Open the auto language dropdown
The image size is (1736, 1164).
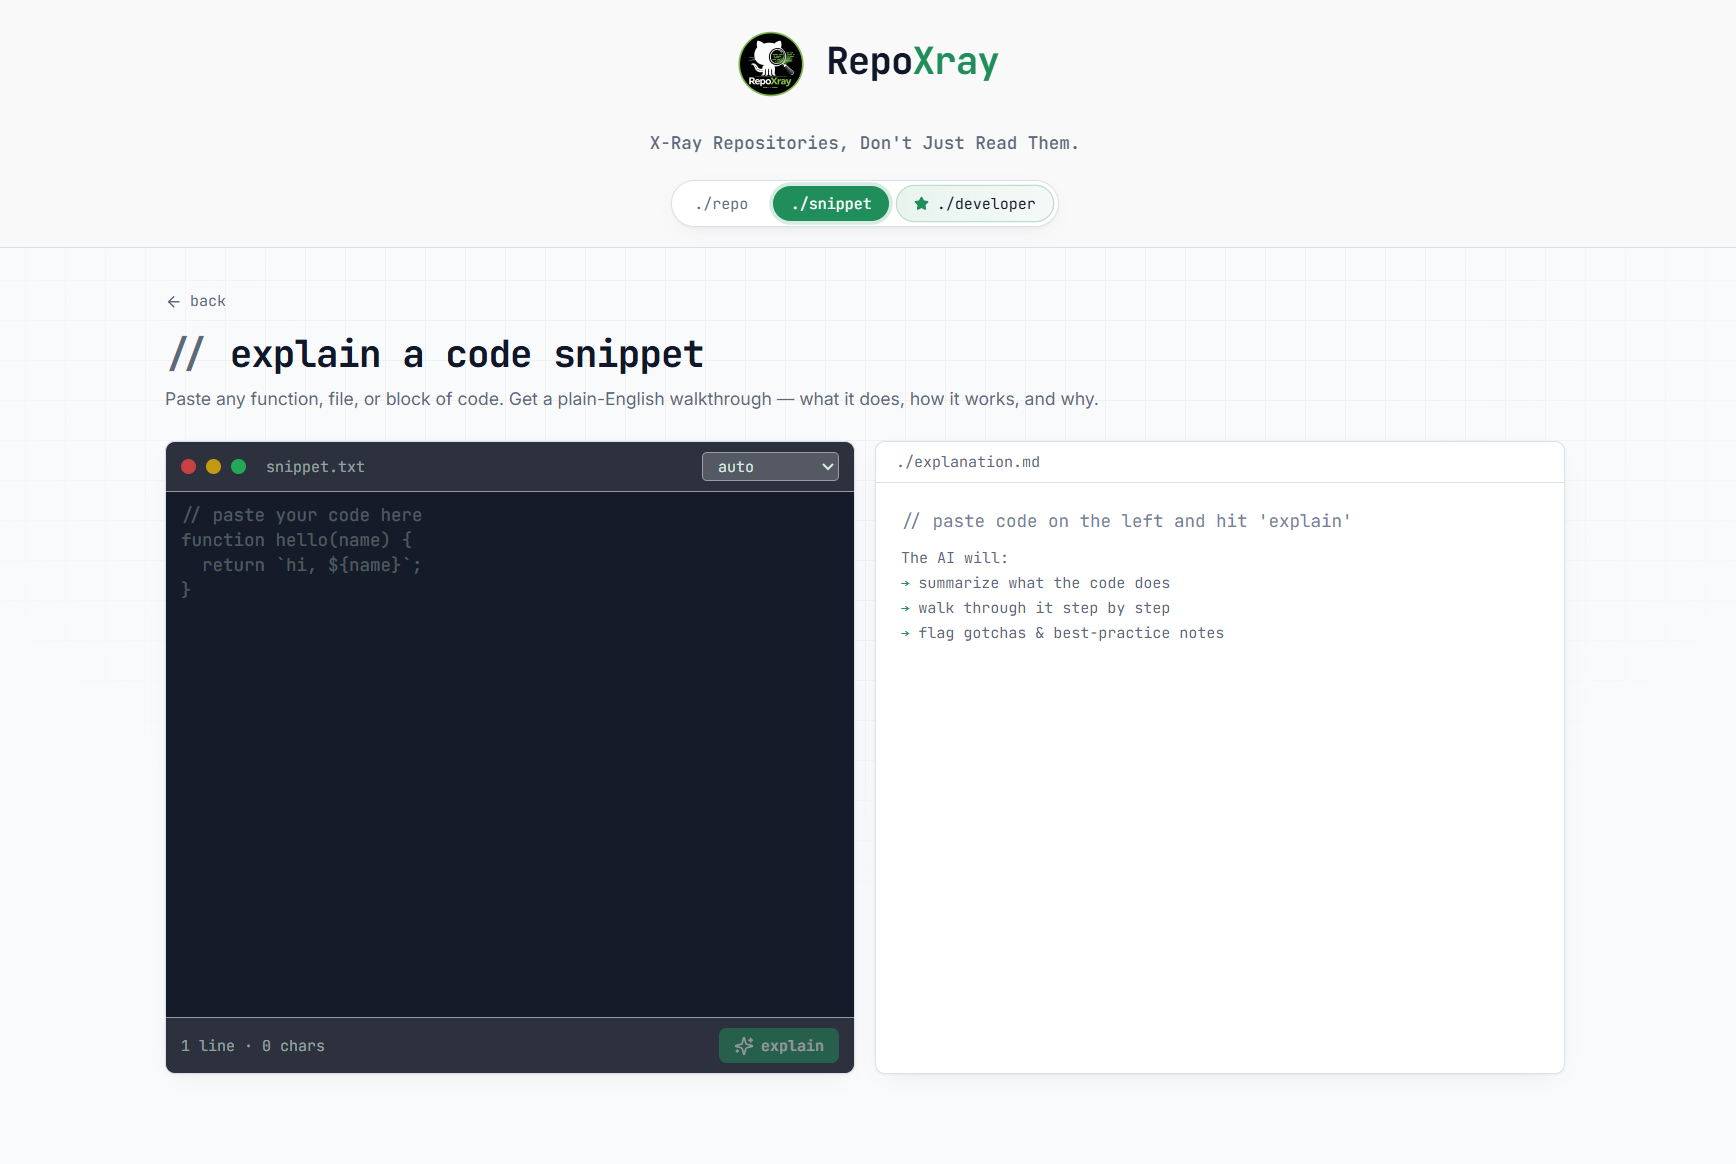pos(770,467)
